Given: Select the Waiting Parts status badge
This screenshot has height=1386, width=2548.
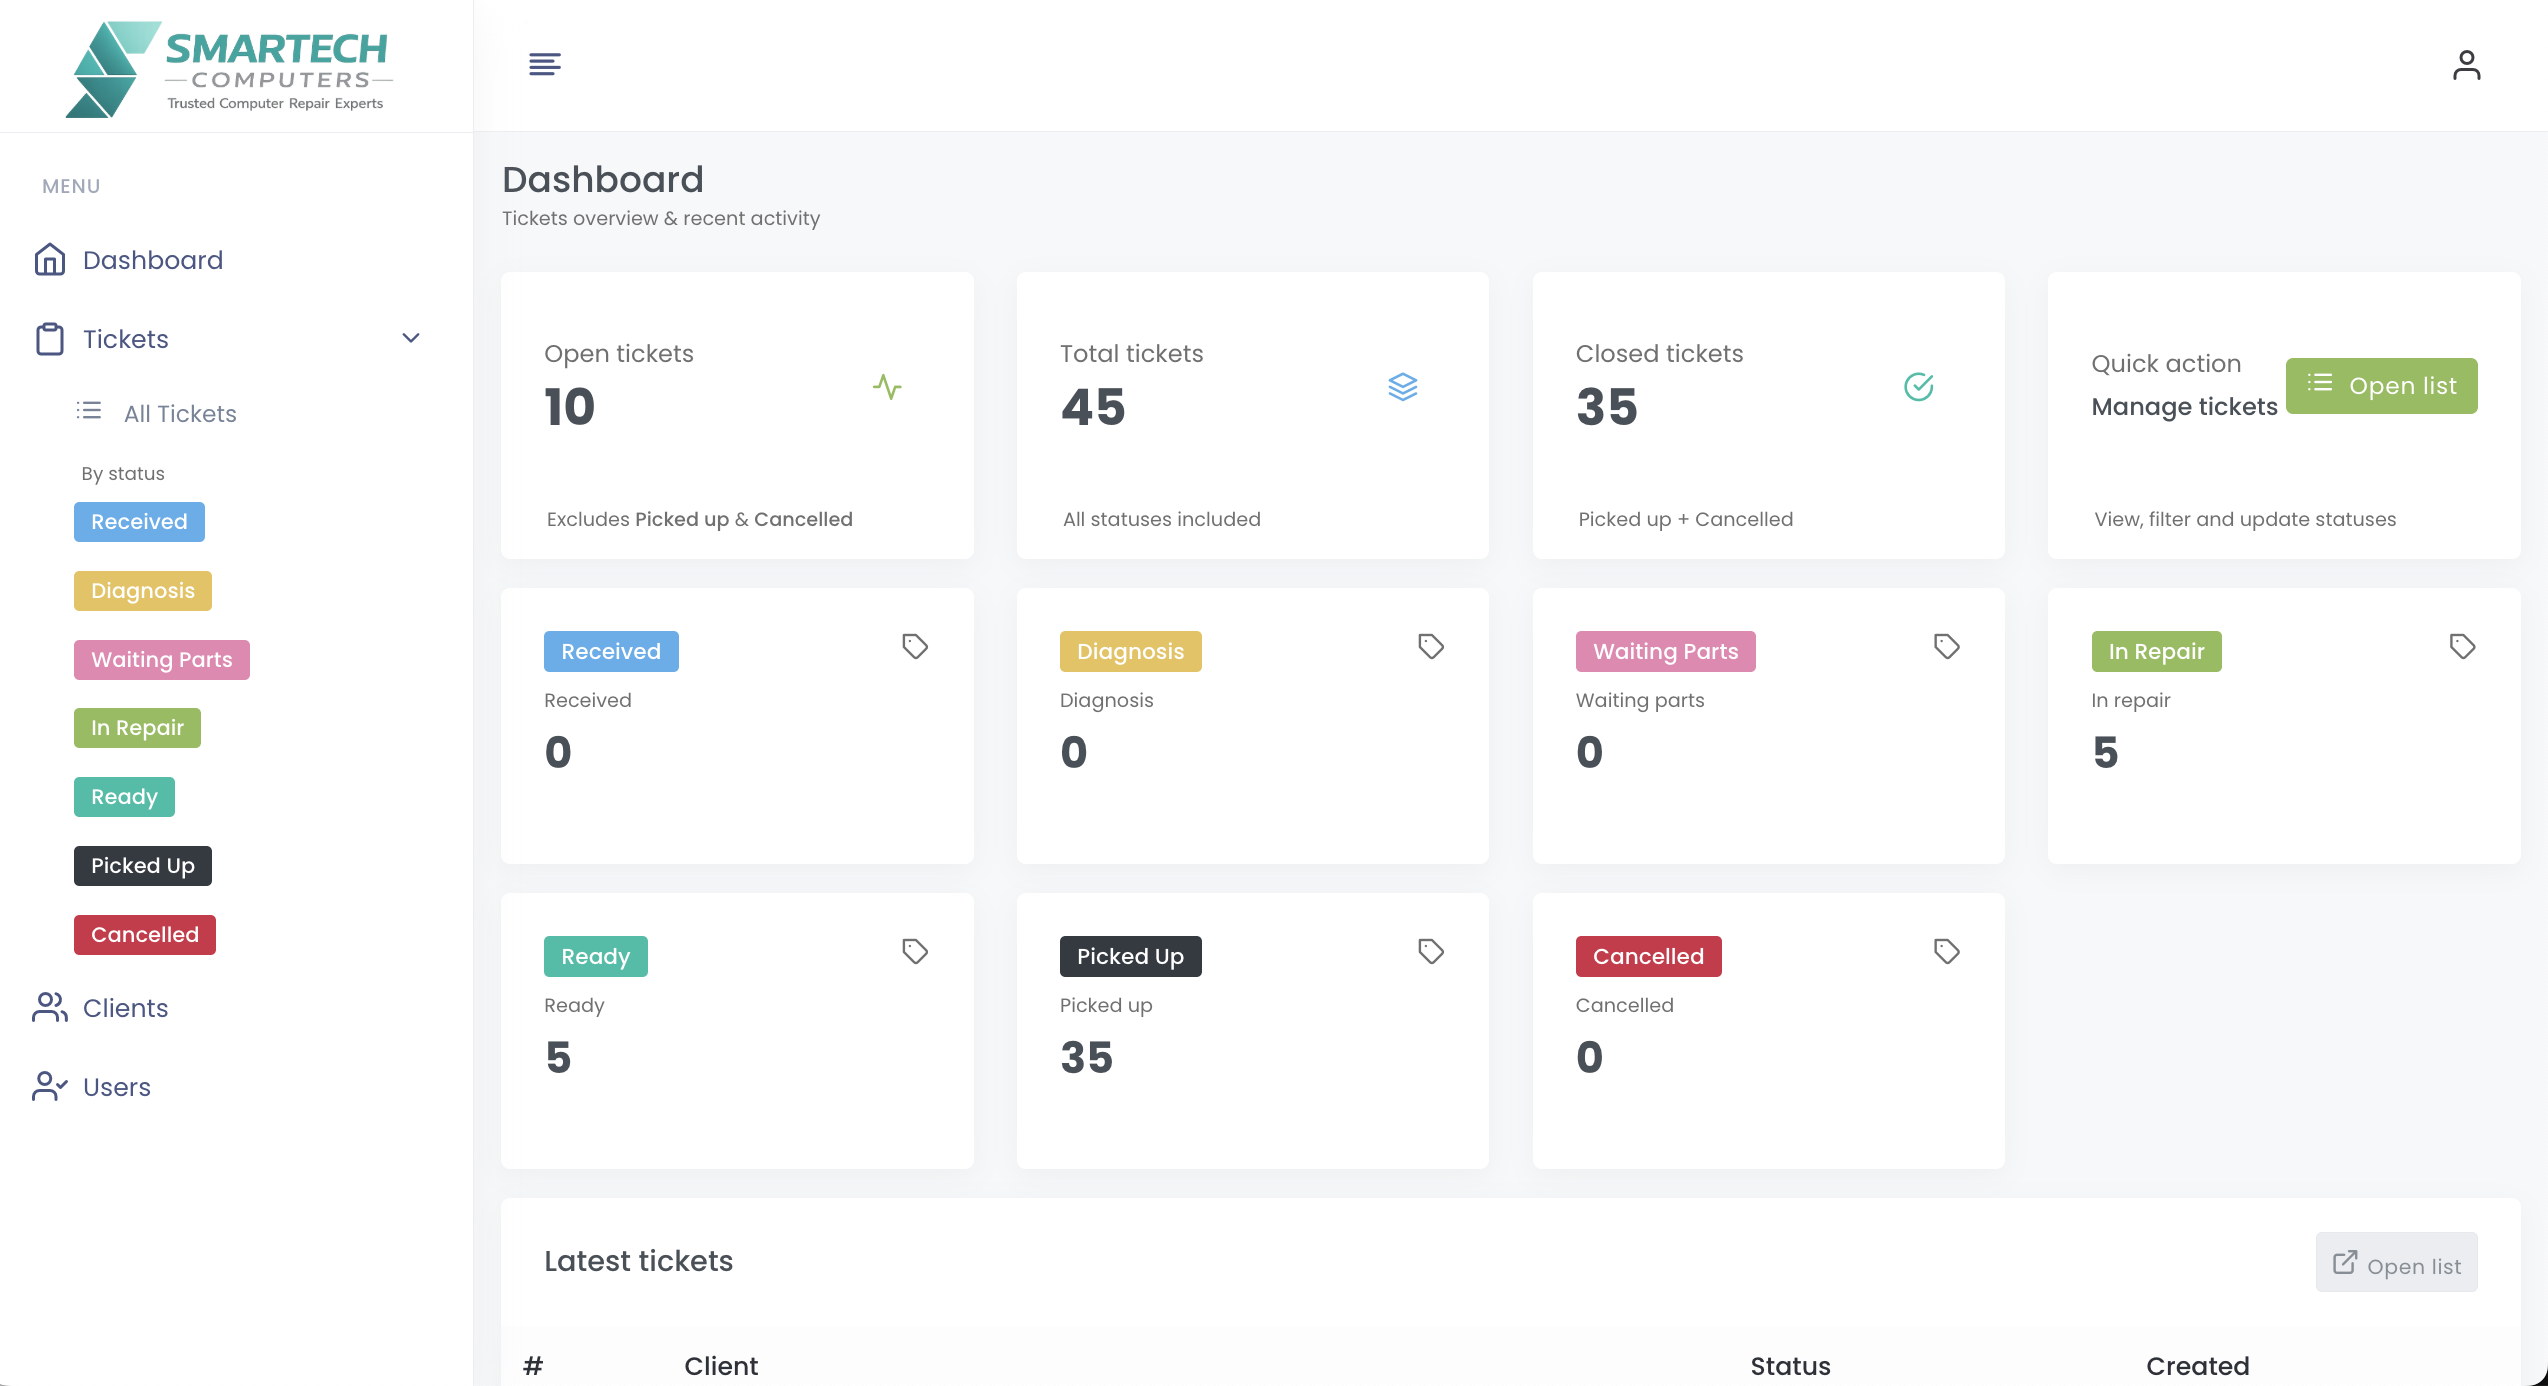Looking at the screenshot, I should pyautogui.click(x=162, y=659).
